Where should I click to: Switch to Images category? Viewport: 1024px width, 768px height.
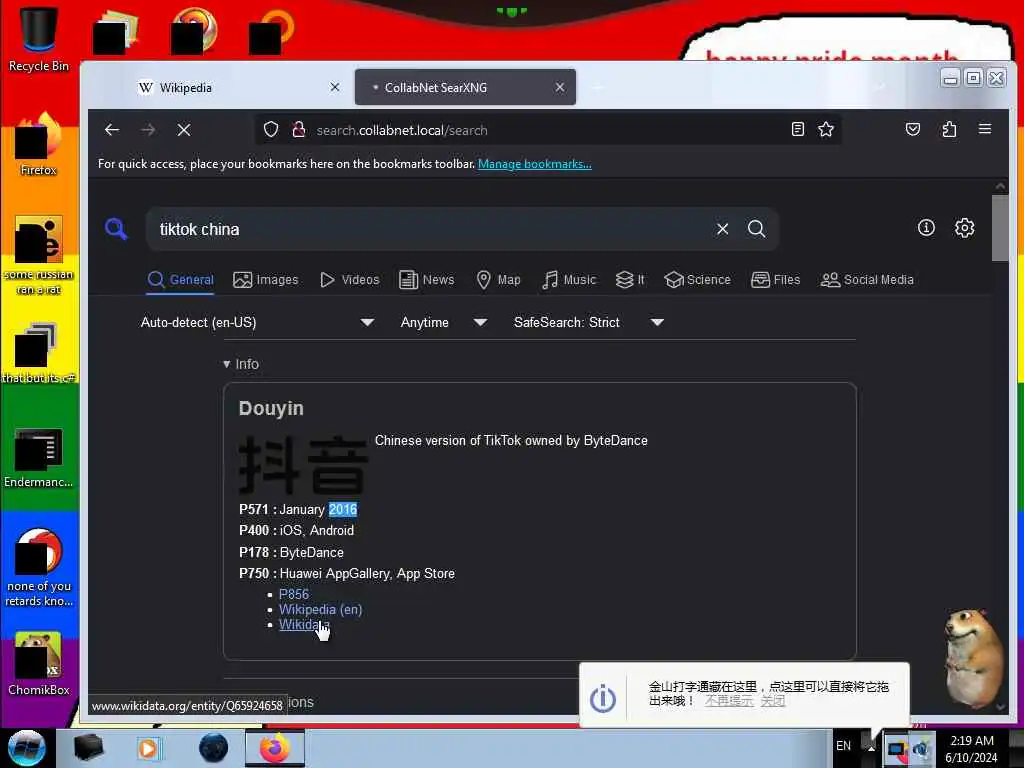(265, 280)
